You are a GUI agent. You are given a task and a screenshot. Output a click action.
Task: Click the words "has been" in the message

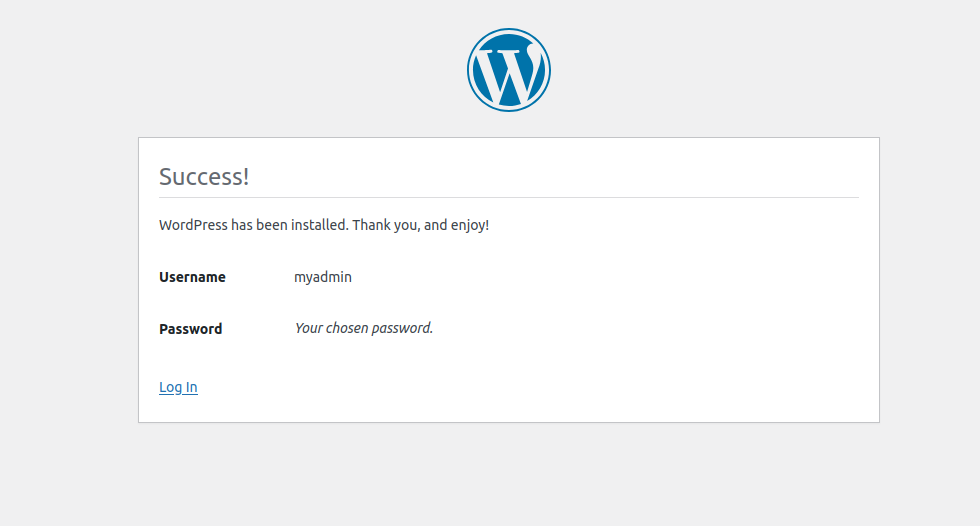[259, 225]
